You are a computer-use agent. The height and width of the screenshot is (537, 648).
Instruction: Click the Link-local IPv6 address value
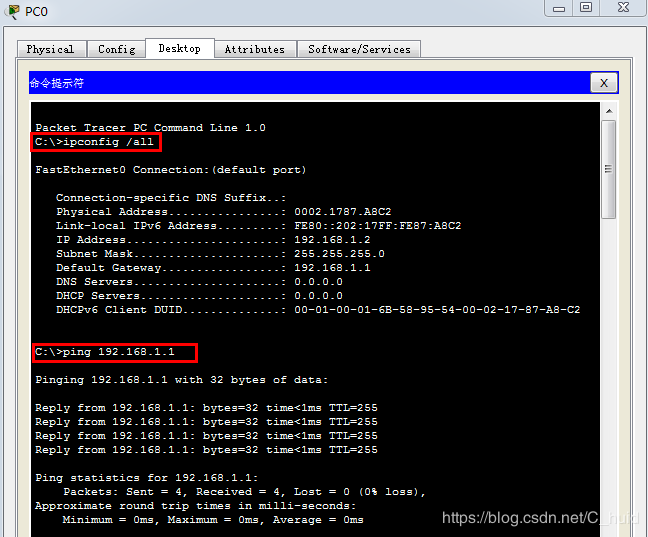coord(378,226)
